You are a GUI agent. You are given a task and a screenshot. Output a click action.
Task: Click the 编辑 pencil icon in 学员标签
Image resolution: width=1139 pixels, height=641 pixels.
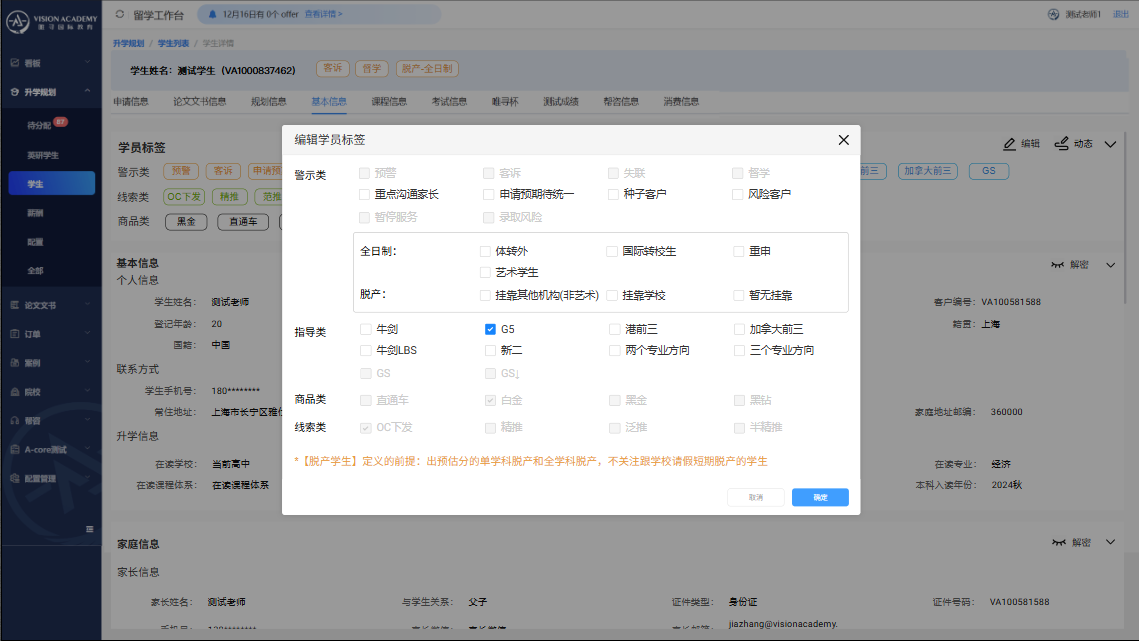pyautogui.click(x=1009, y=144)
